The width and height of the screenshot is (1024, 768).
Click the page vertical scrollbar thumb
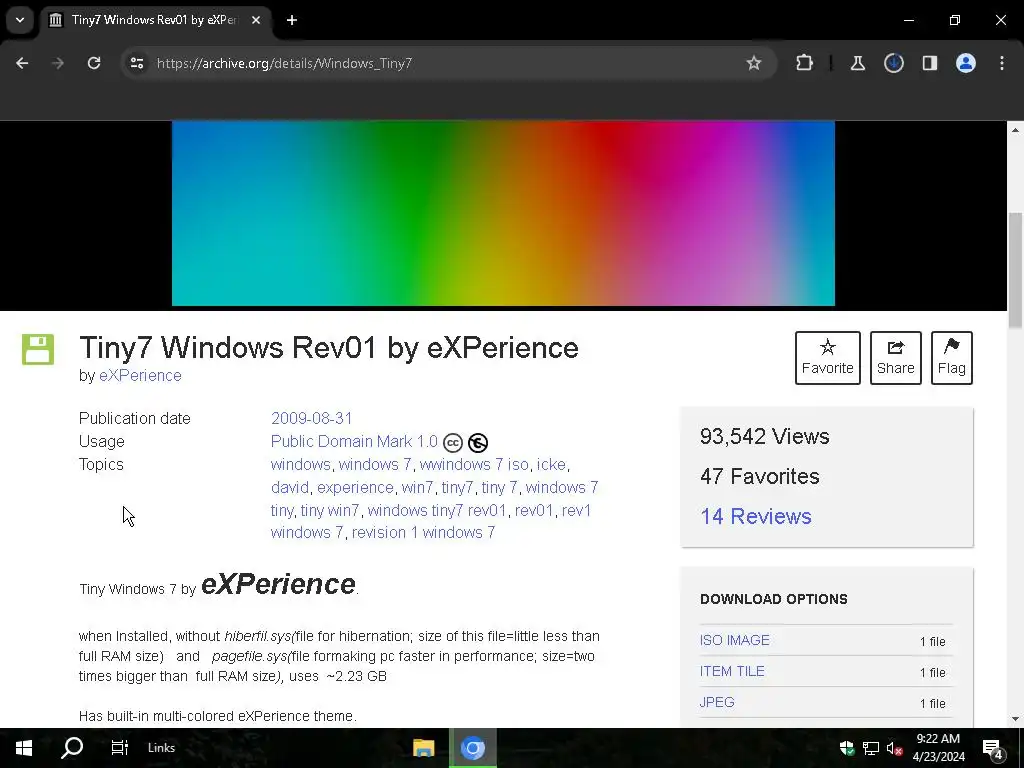coord(1015,270)
